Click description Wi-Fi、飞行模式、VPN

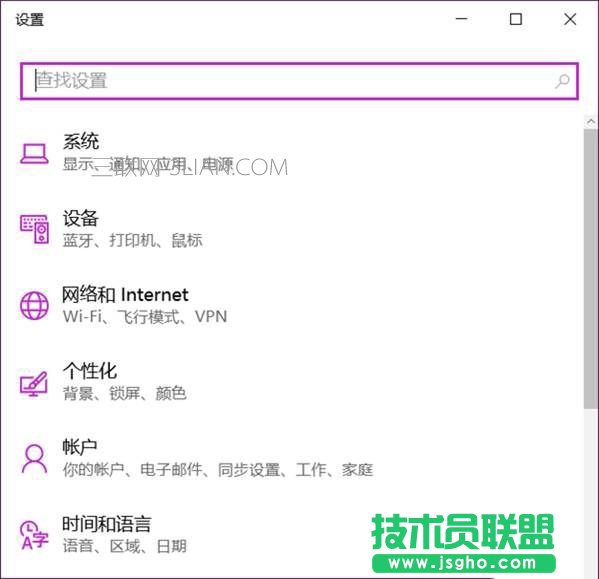(x=145, y=317)
